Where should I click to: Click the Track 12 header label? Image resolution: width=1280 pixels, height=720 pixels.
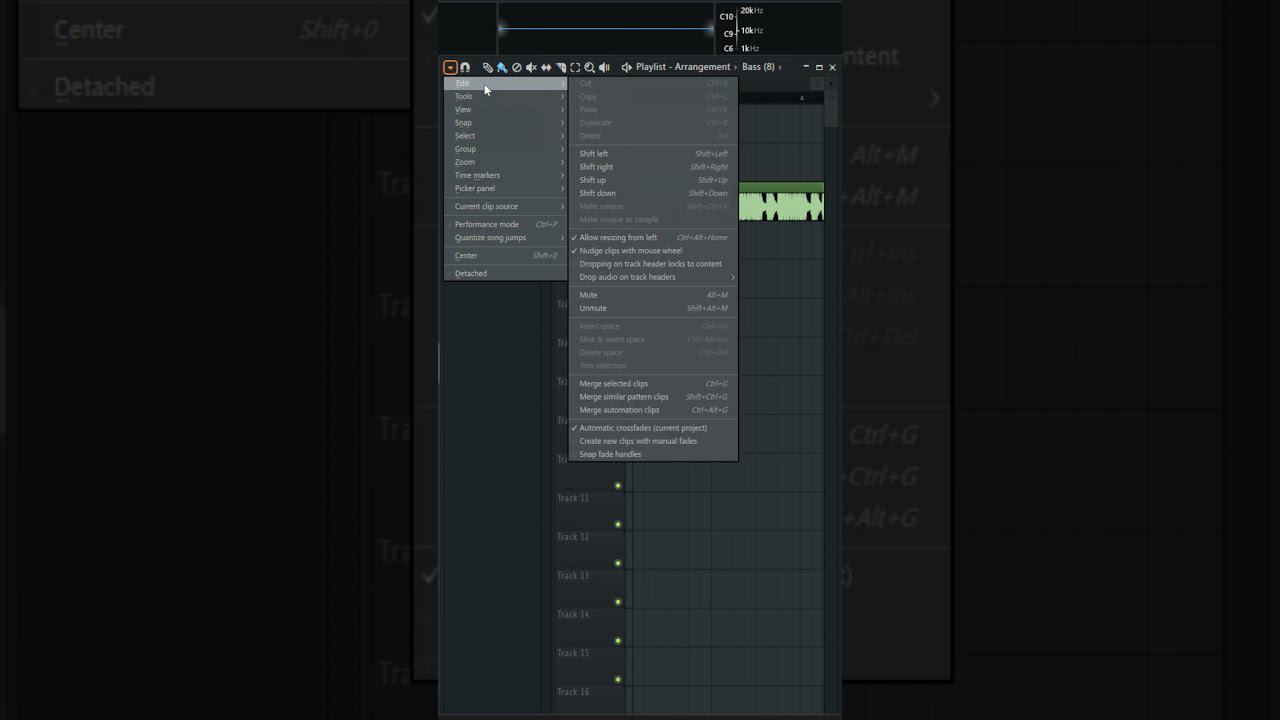pyautogui.click(x=573, y=537)
